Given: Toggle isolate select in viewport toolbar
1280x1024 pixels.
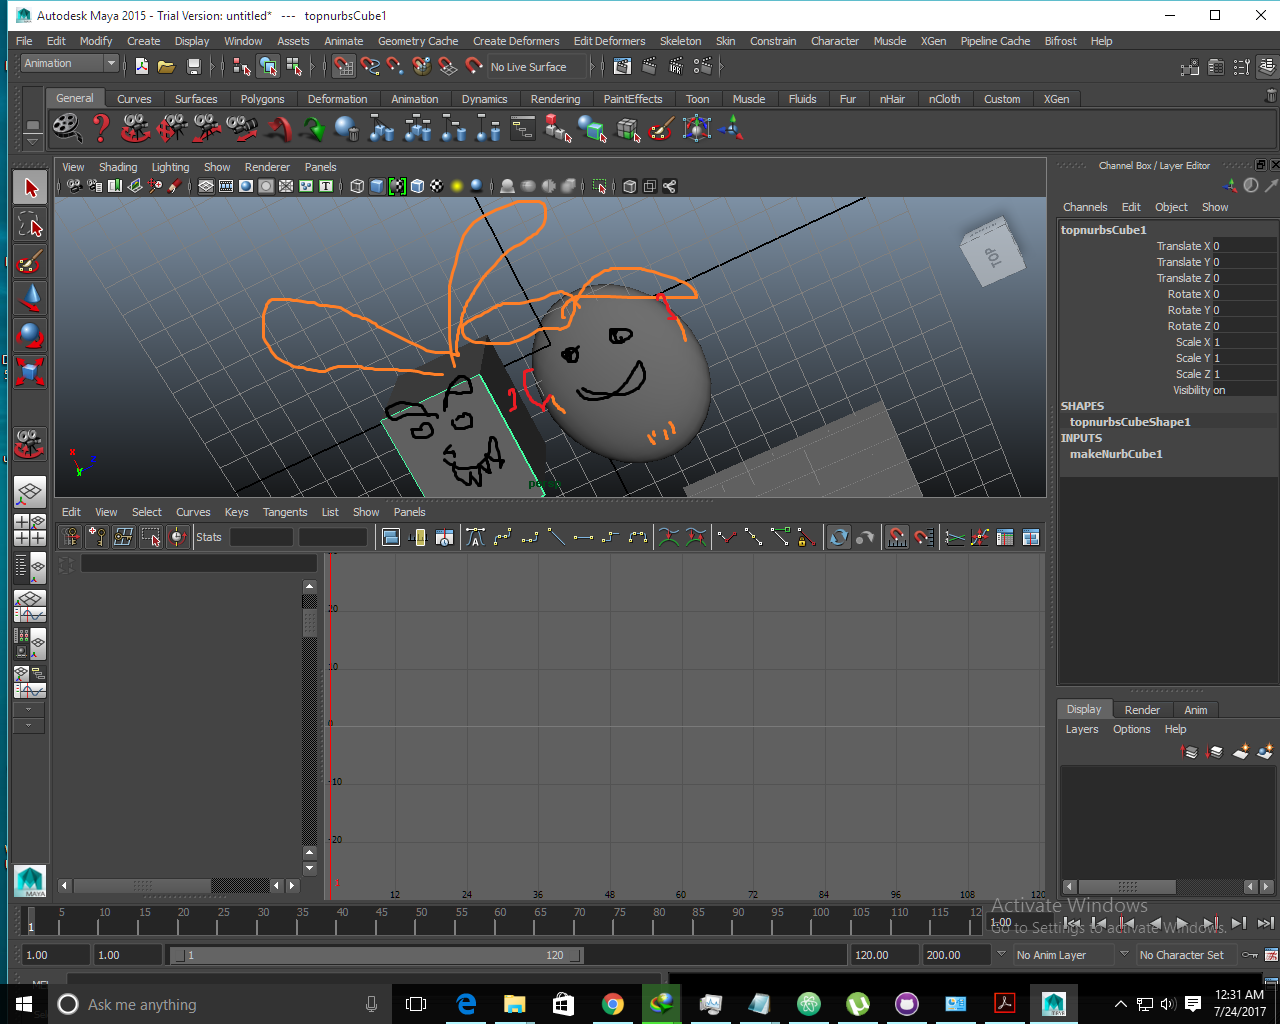Looking at the screenshot, I should [600, 186].
